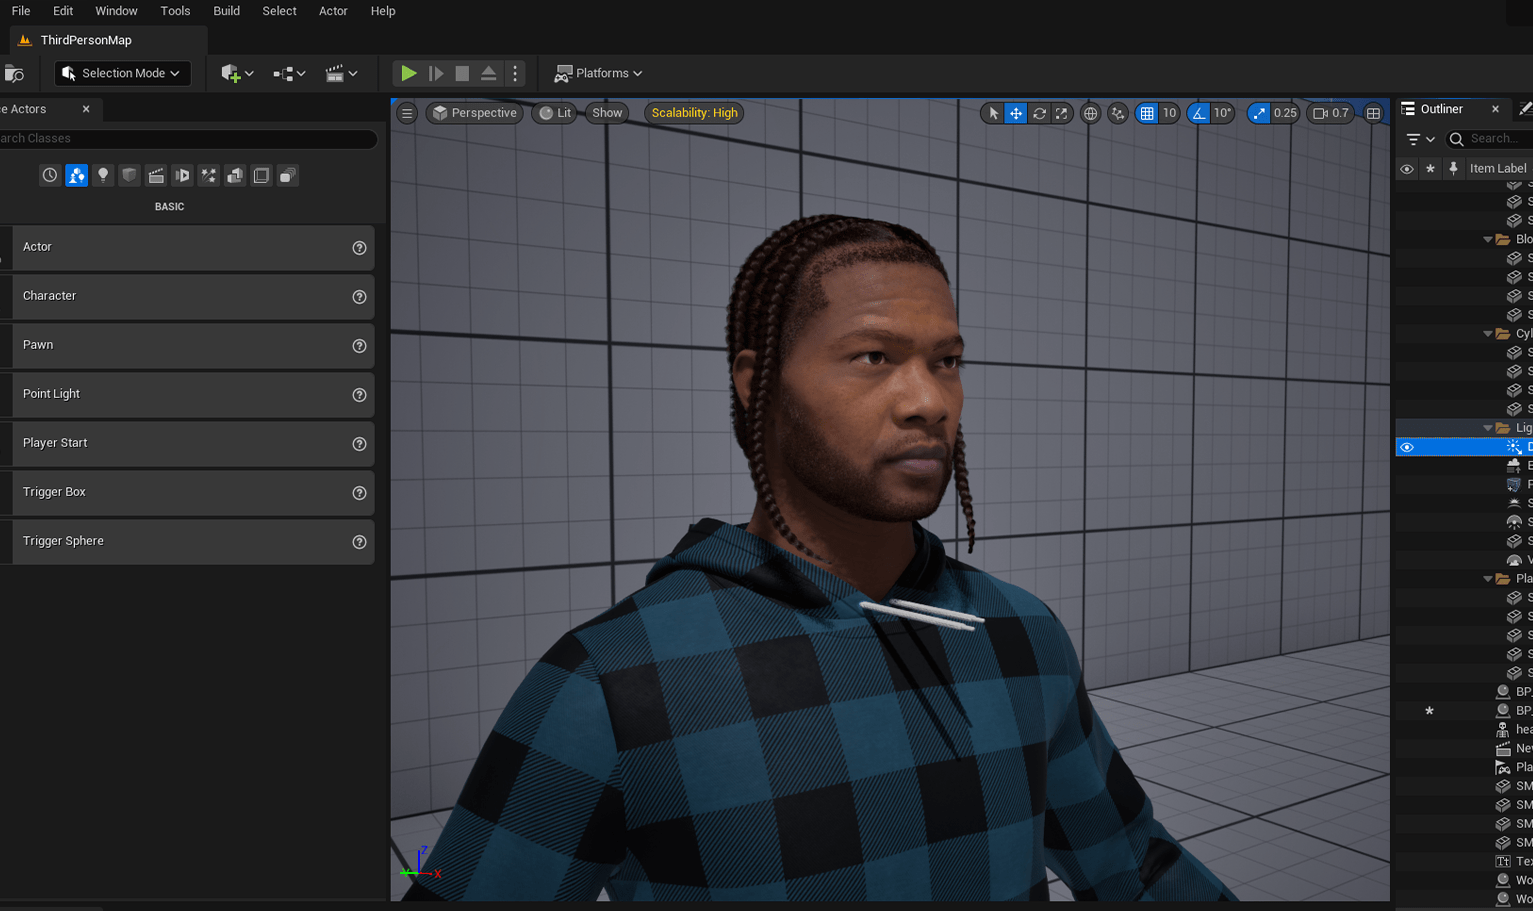Toggle scale snapping icon
This screenshot has height=911, width=1533.
[1259, 113]
